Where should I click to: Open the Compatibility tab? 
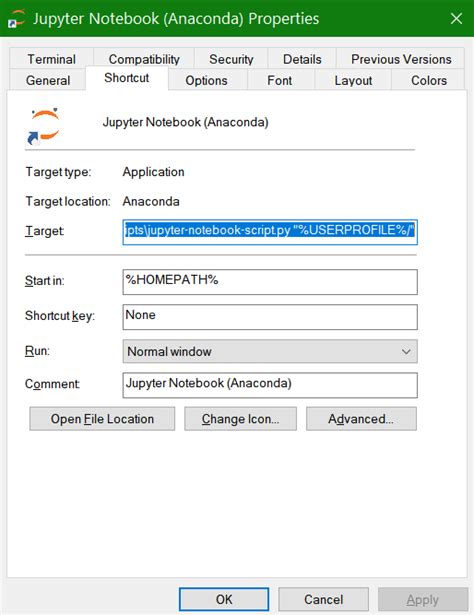click(144, 59)
